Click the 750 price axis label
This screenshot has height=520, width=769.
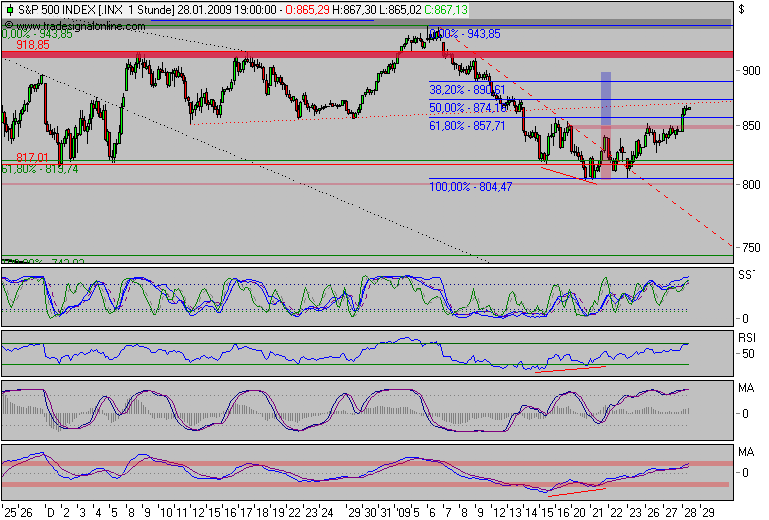(751, 247)
